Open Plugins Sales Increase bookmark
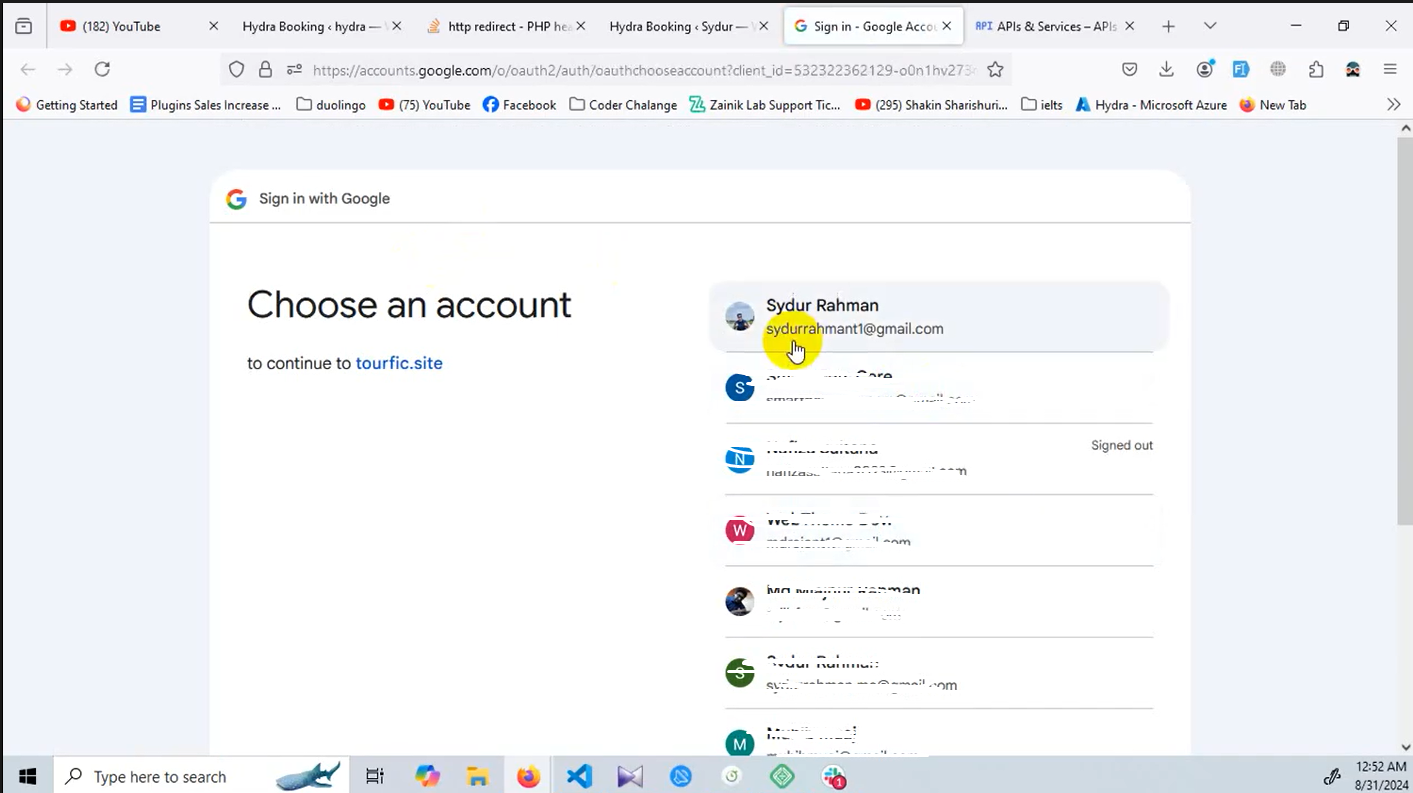 click(x=206, y=105)
